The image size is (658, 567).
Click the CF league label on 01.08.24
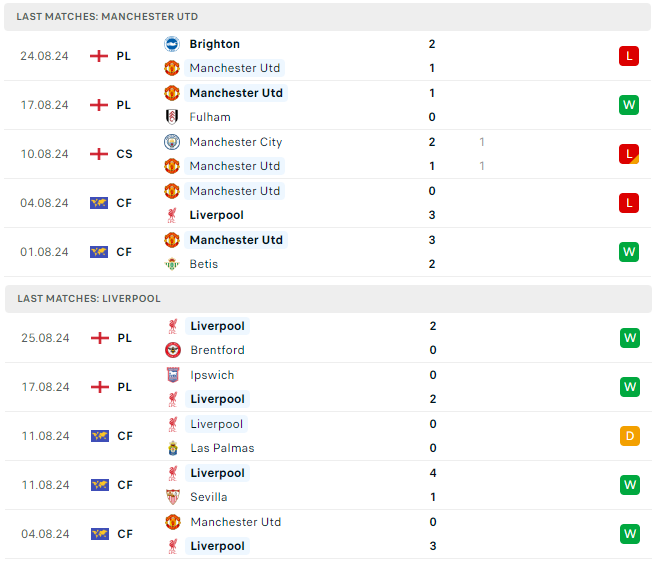coord(124,252)
